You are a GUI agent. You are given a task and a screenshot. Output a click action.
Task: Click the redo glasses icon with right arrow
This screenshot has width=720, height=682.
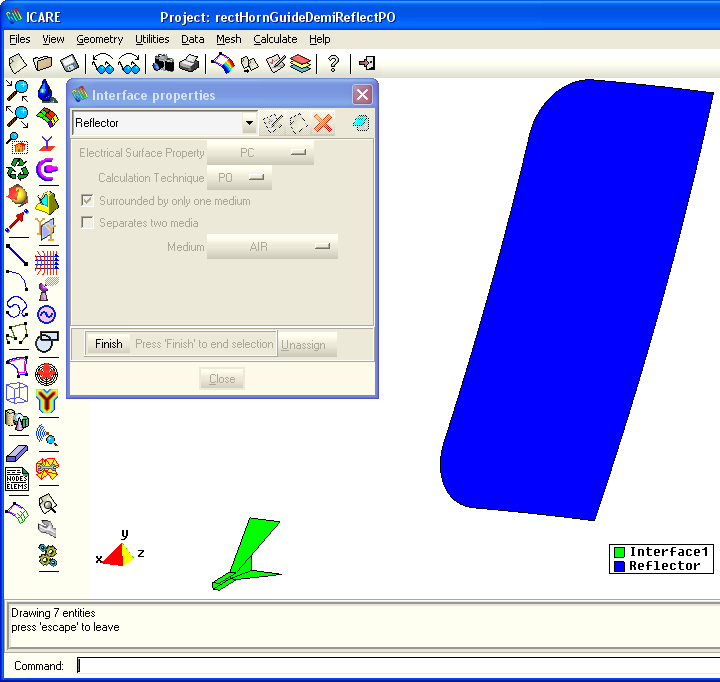[129, 63]
